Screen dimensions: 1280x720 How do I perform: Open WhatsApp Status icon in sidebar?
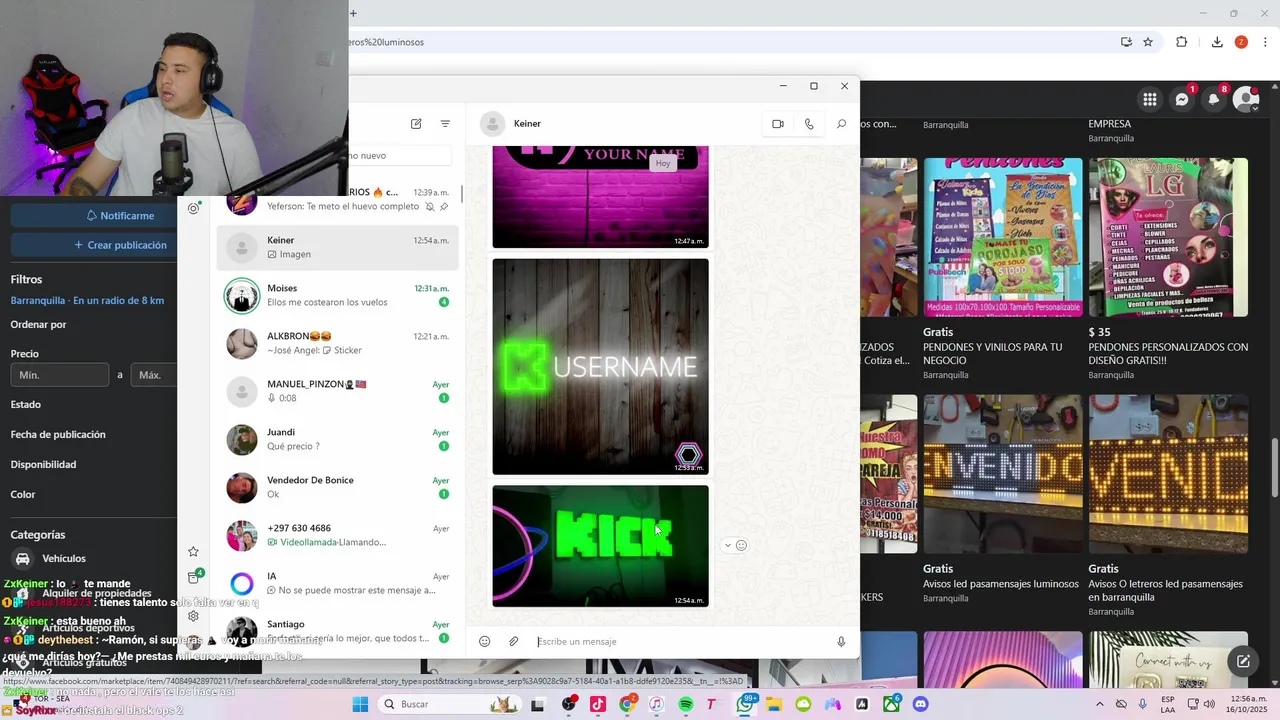click(x=194, y=208)
